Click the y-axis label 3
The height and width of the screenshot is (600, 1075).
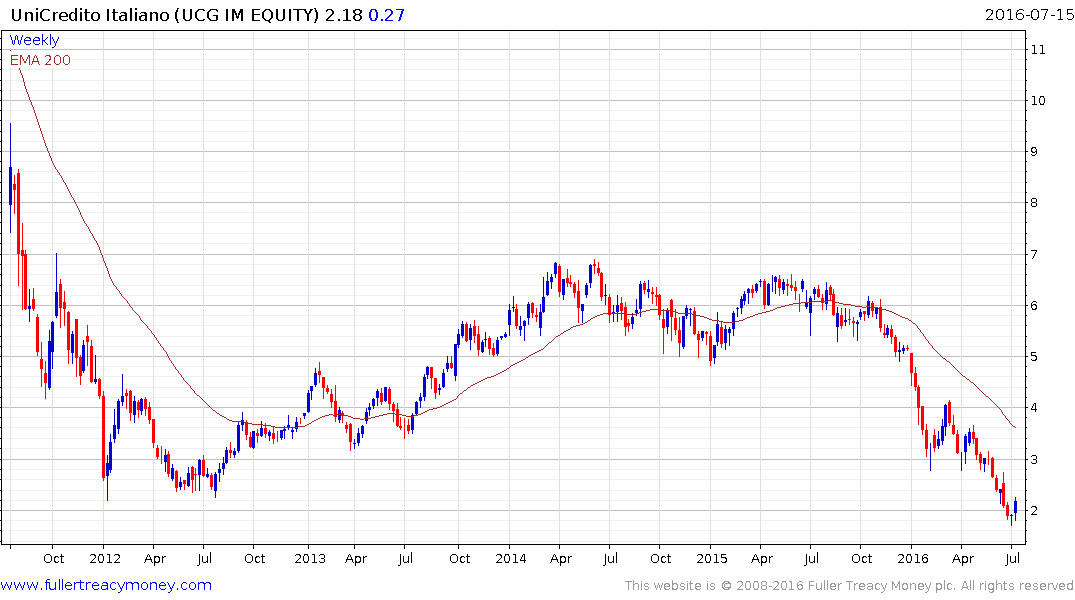[x=1035, y=459]
